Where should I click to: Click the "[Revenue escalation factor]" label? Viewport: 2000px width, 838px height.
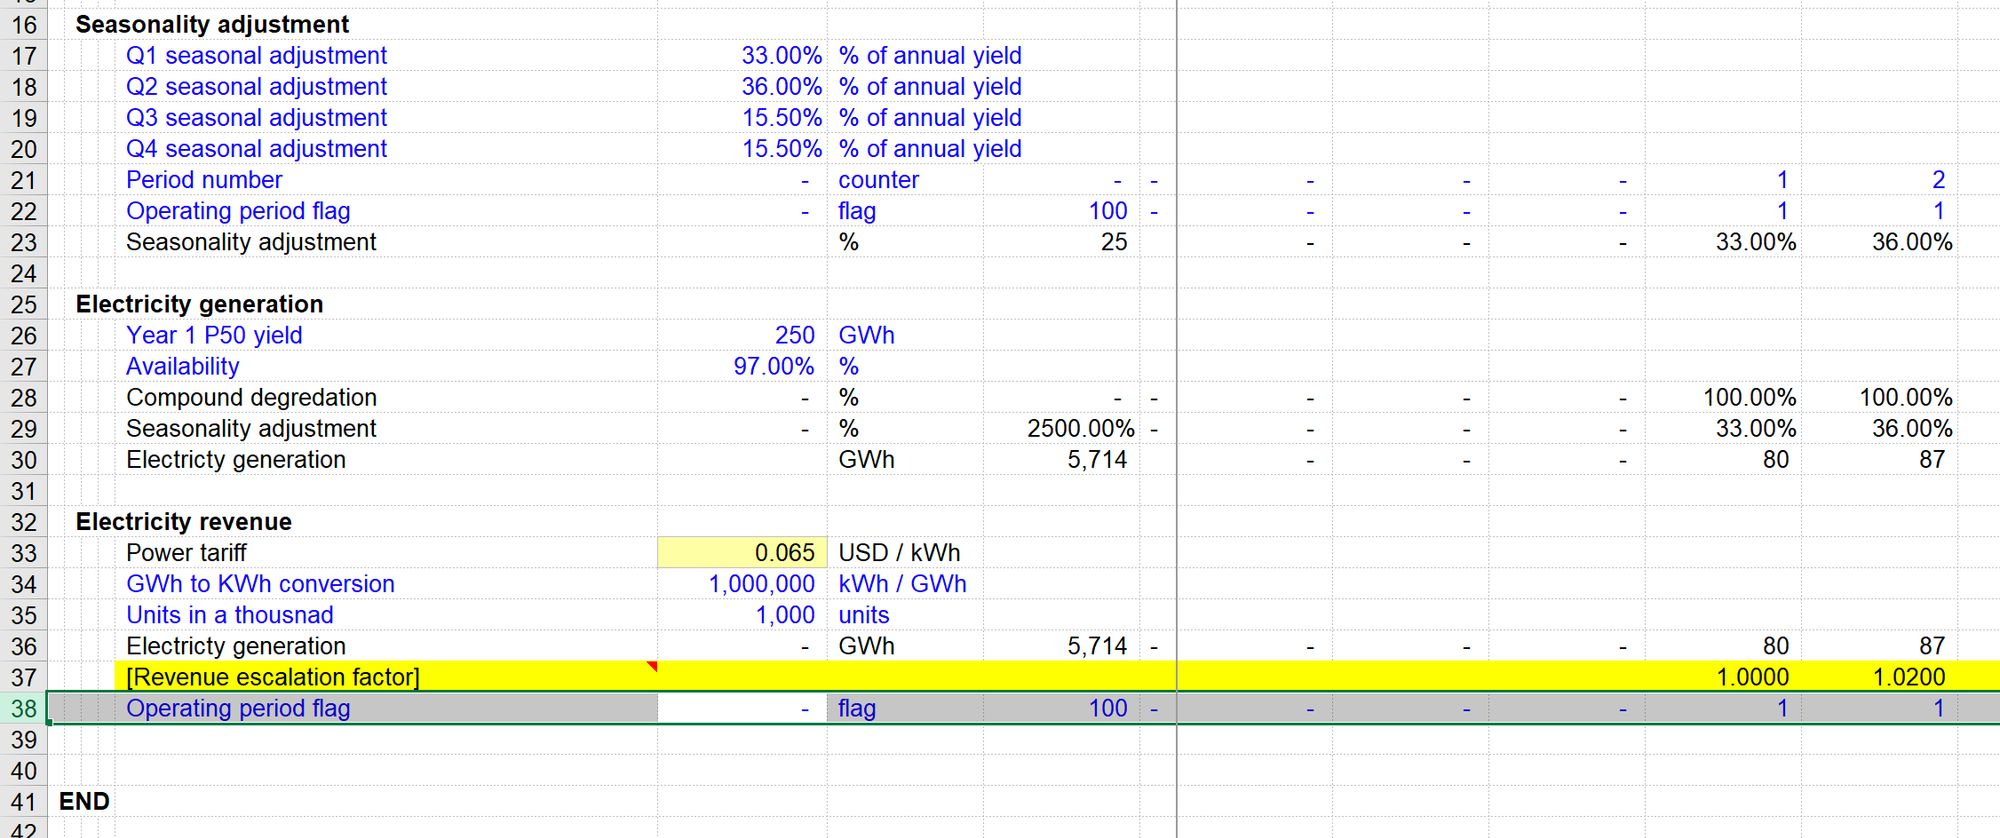click(273, 677)
